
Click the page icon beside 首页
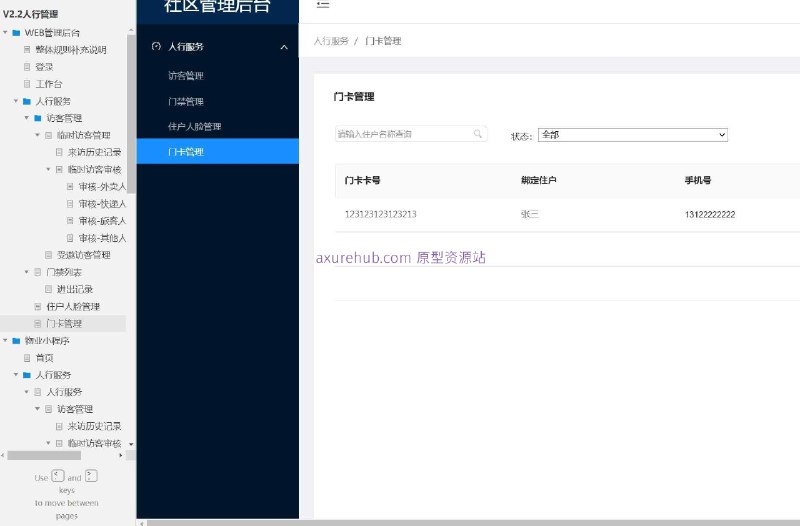(x=28, y=358)
